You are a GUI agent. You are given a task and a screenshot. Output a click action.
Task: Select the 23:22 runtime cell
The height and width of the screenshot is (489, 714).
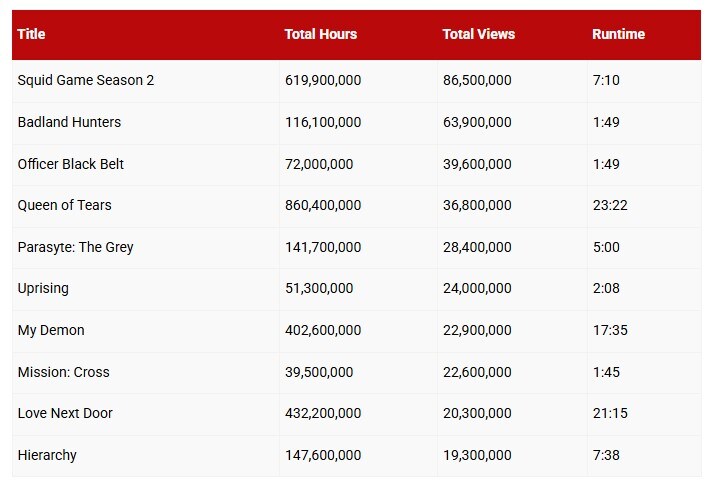coord(609,205)
